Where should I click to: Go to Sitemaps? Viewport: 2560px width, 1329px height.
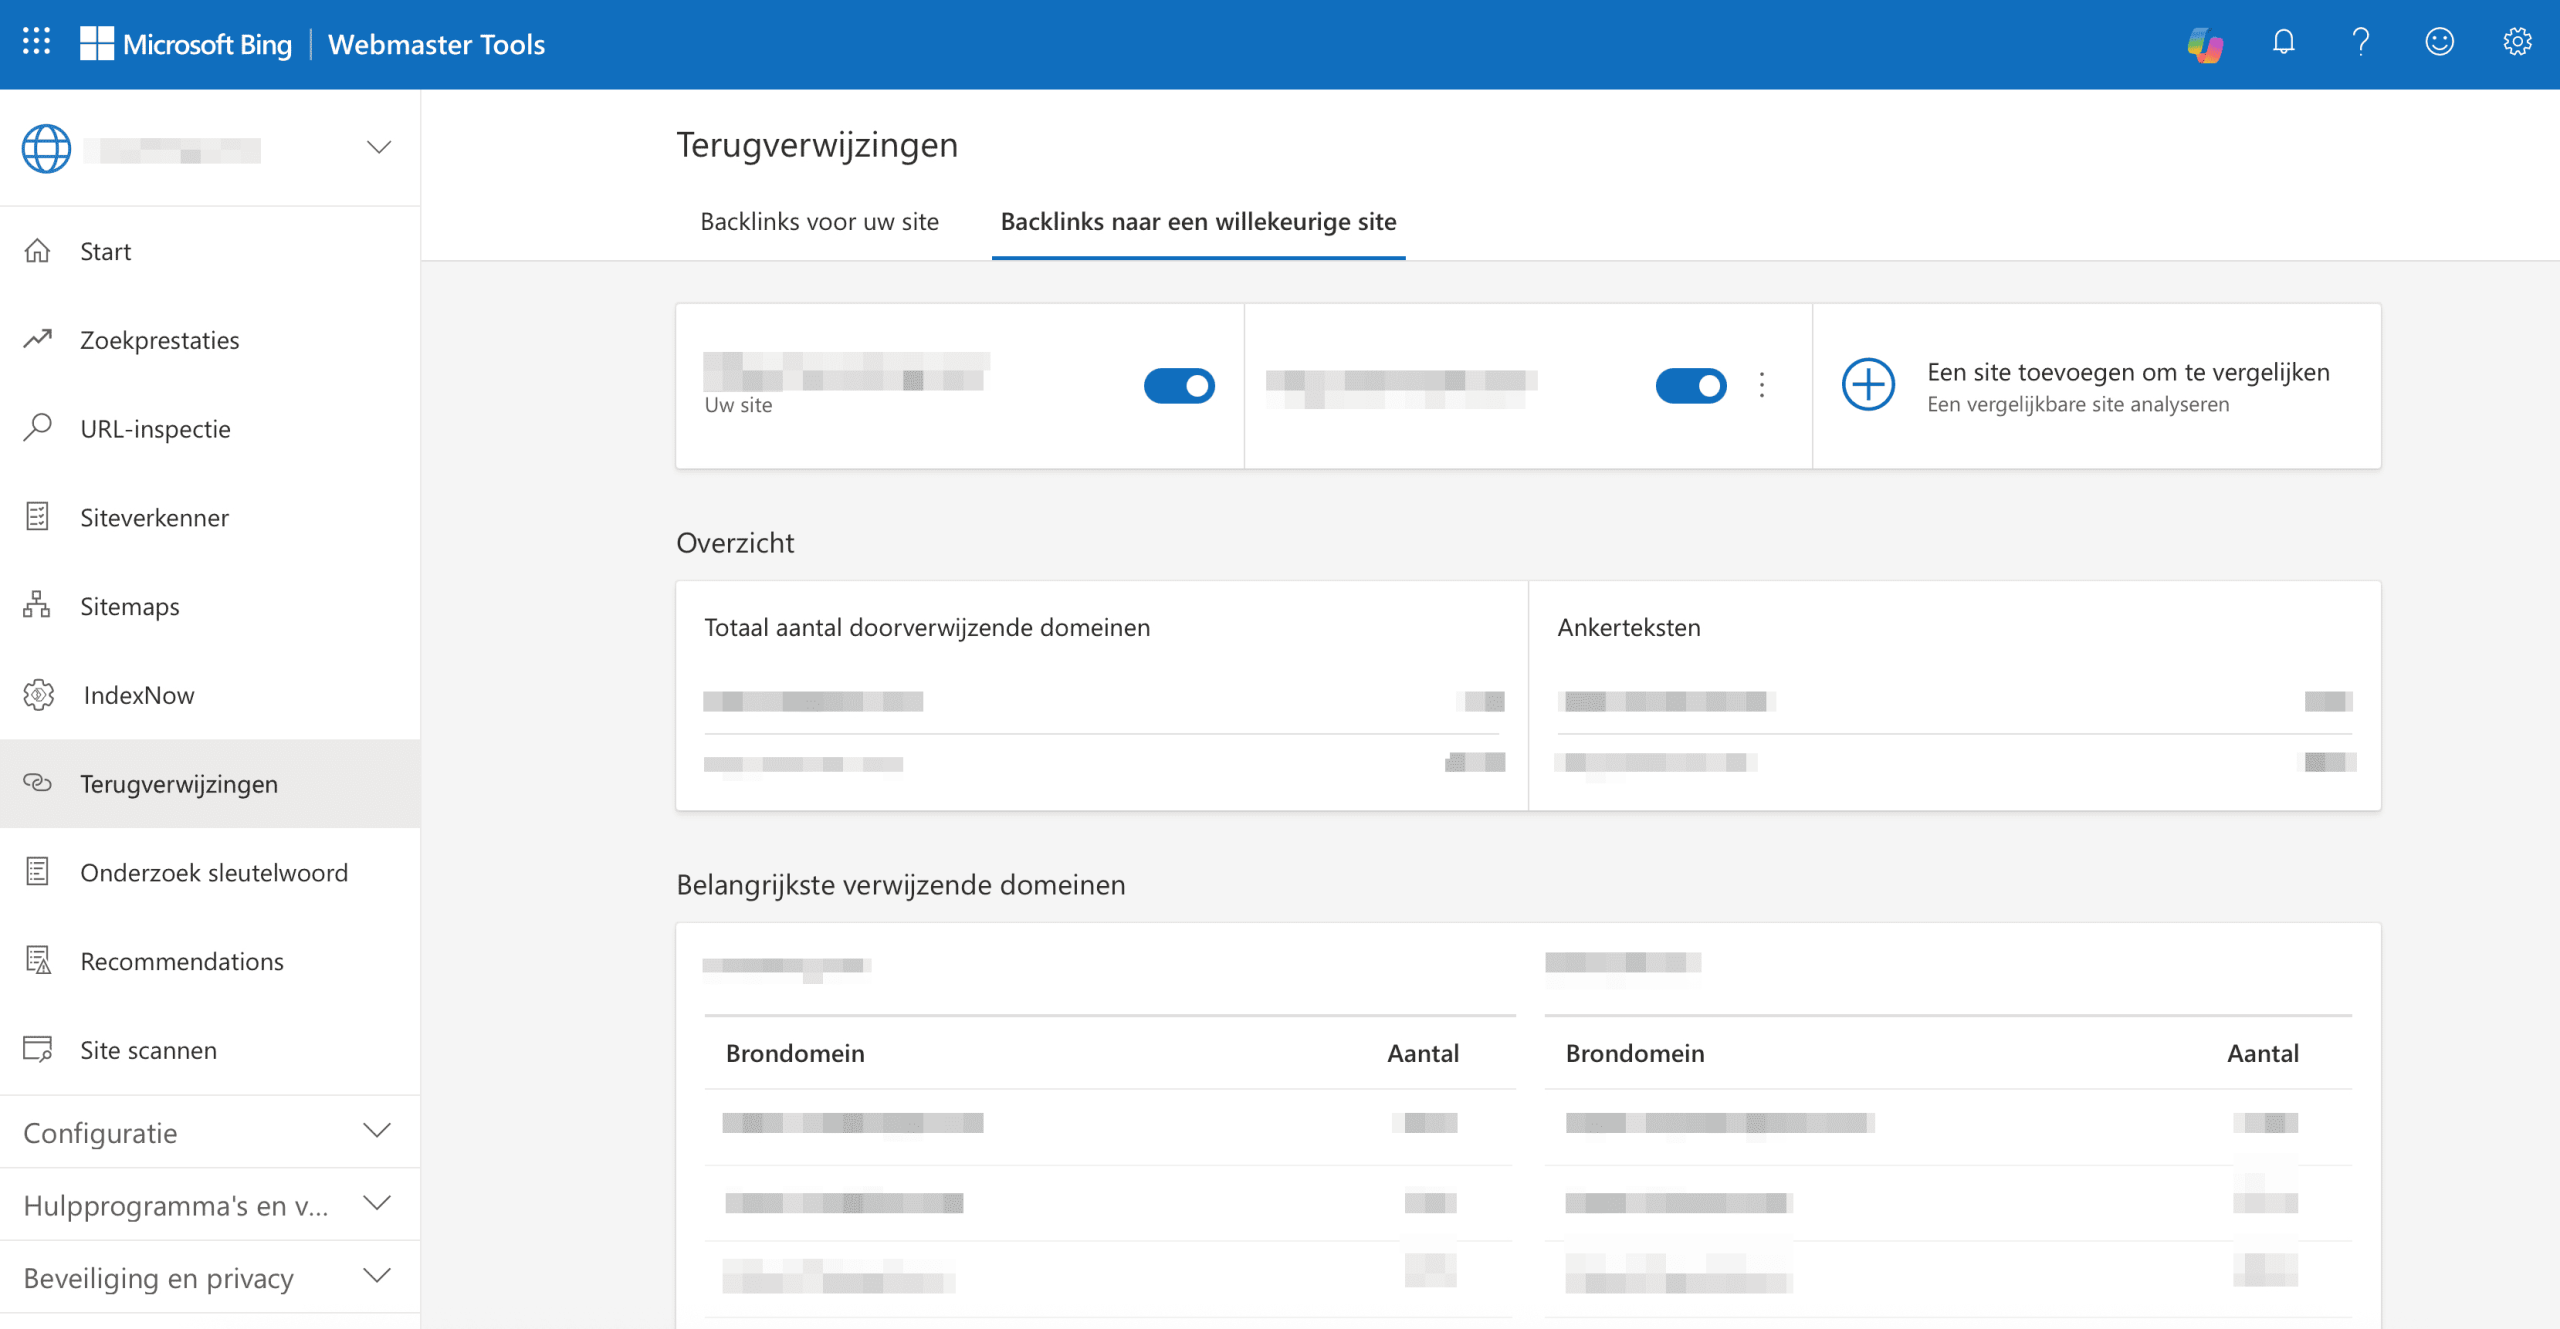210,606
